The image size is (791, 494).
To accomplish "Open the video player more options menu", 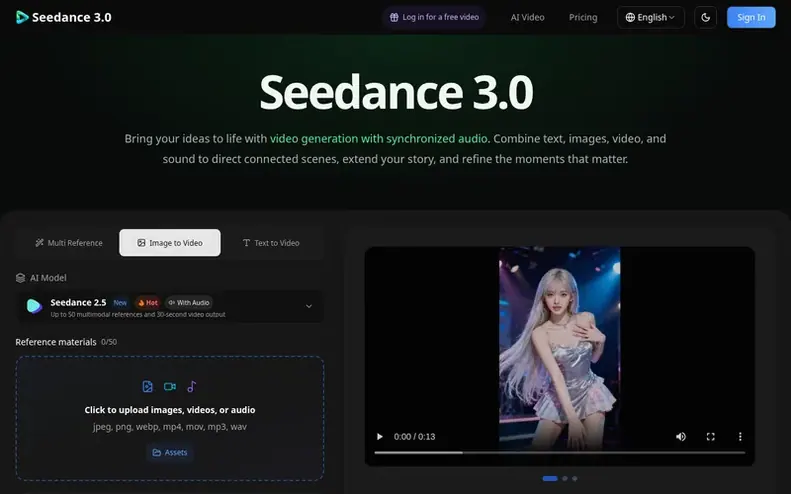I will (740, 436).
